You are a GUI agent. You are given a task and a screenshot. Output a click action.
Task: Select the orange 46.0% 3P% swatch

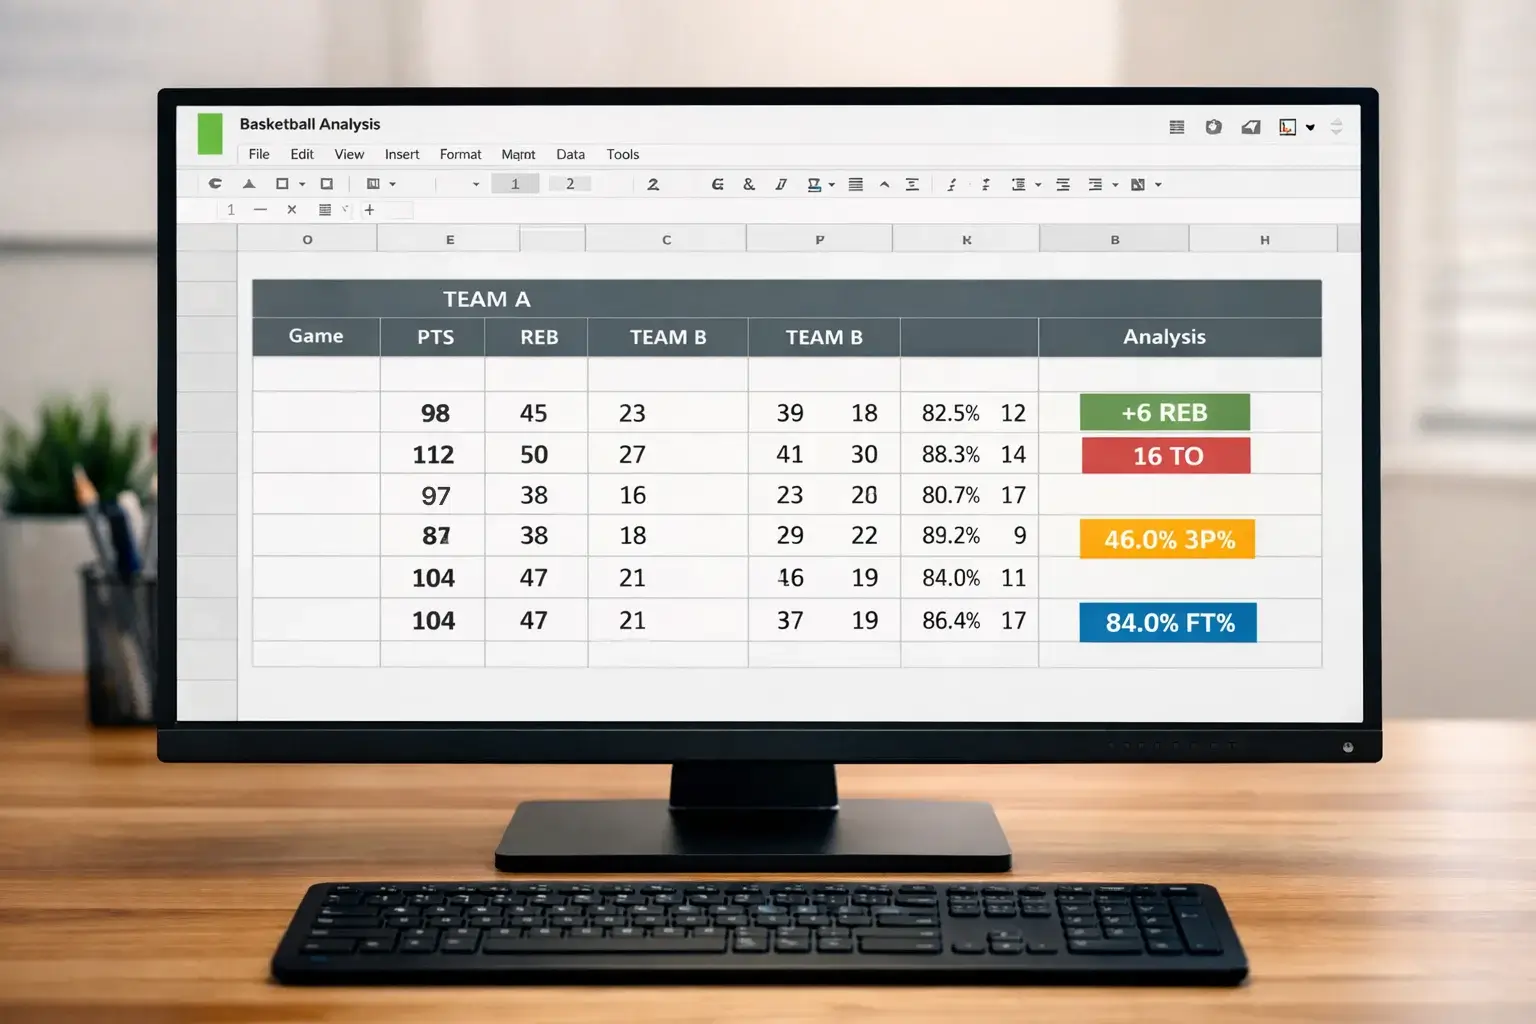[x=1167, y=539]
